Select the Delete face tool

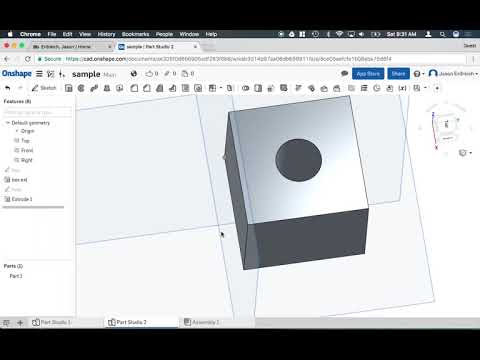click(311, 88)
